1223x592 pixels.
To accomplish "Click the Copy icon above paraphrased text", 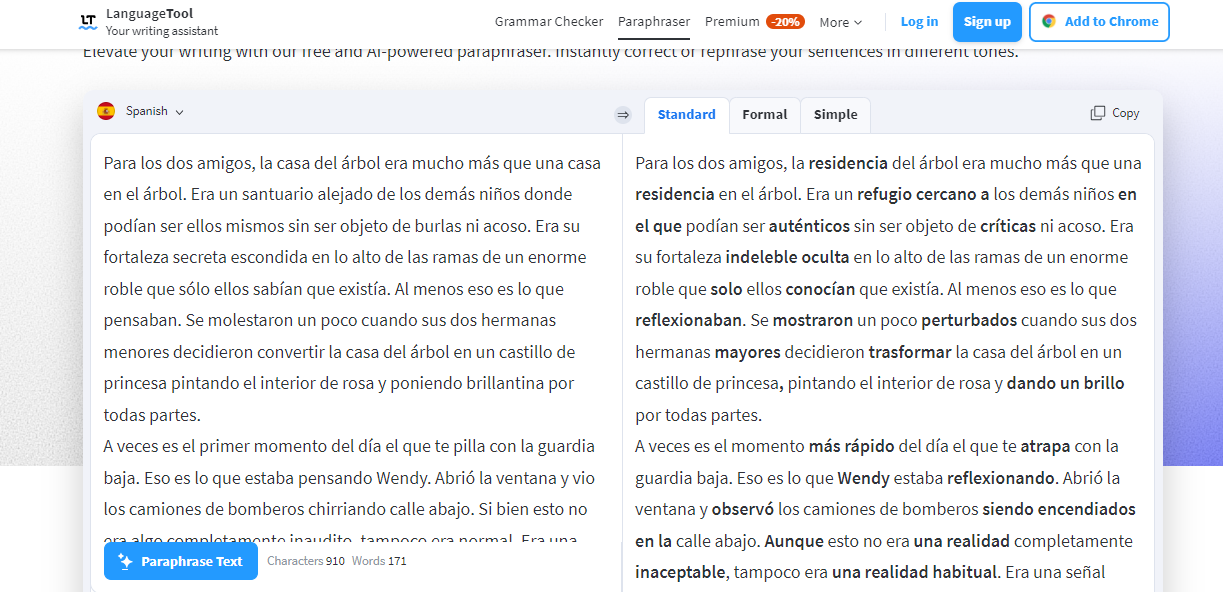I will coord(1098,113).
